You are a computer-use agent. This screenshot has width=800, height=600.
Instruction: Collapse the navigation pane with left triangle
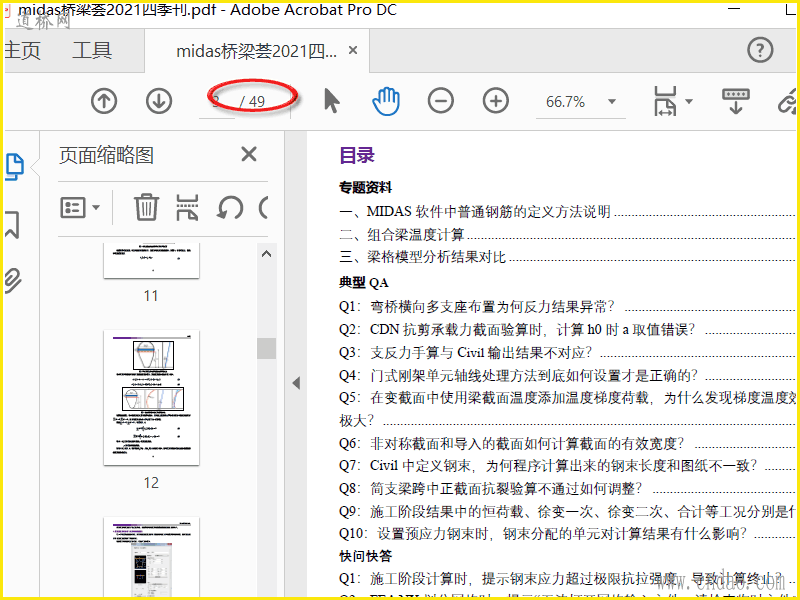(x=296, y=383)
